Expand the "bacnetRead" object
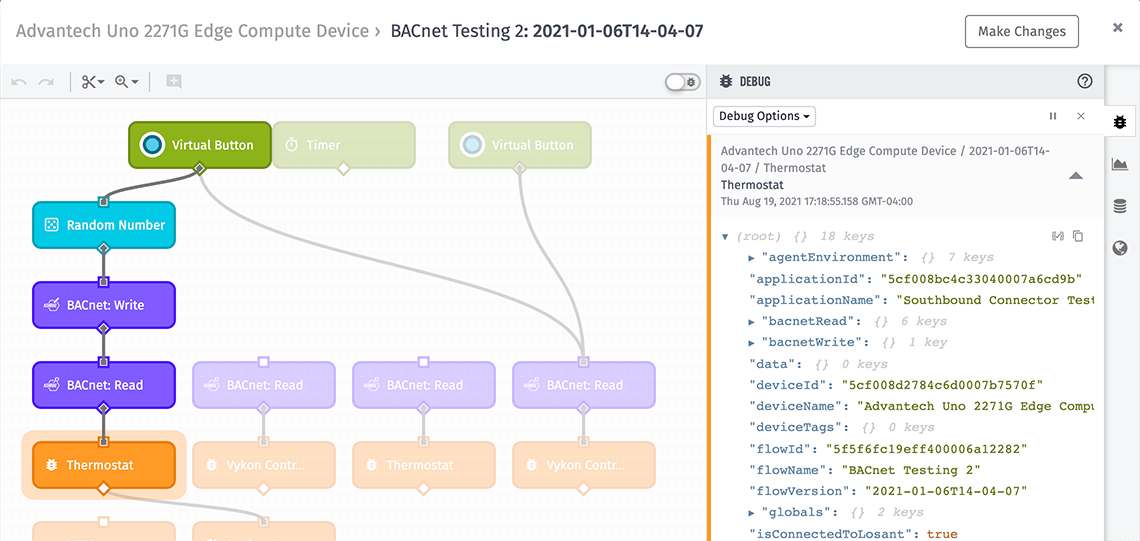 pyautogui.click(x=752, y=321)
